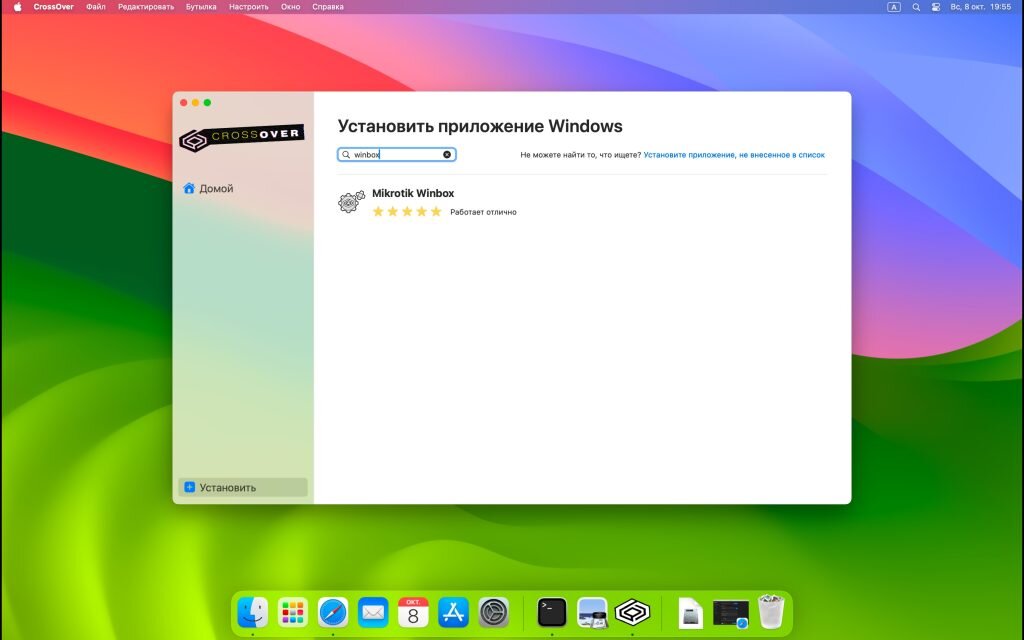Click the Работает отлично rating label

(483, 212)
